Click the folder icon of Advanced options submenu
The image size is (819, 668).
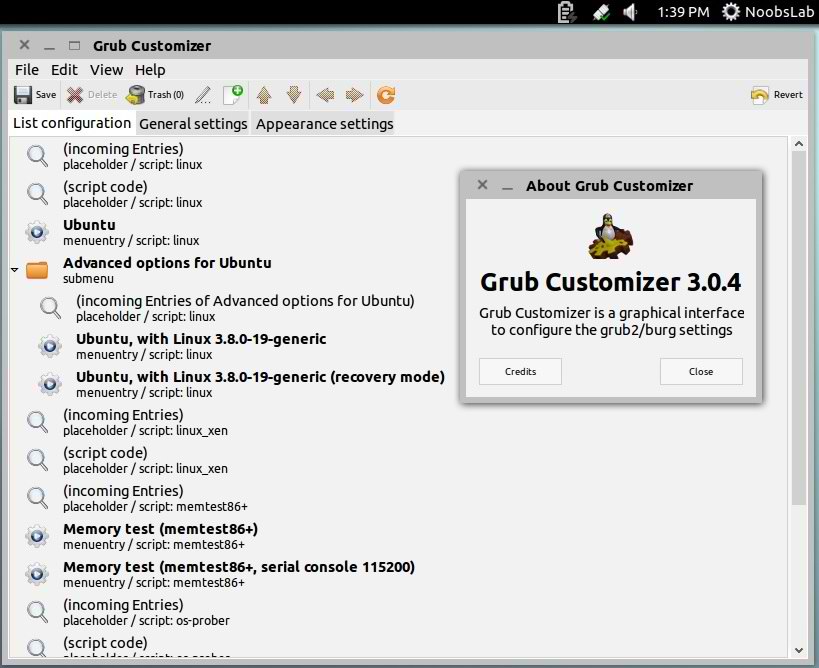pos(37,270)
